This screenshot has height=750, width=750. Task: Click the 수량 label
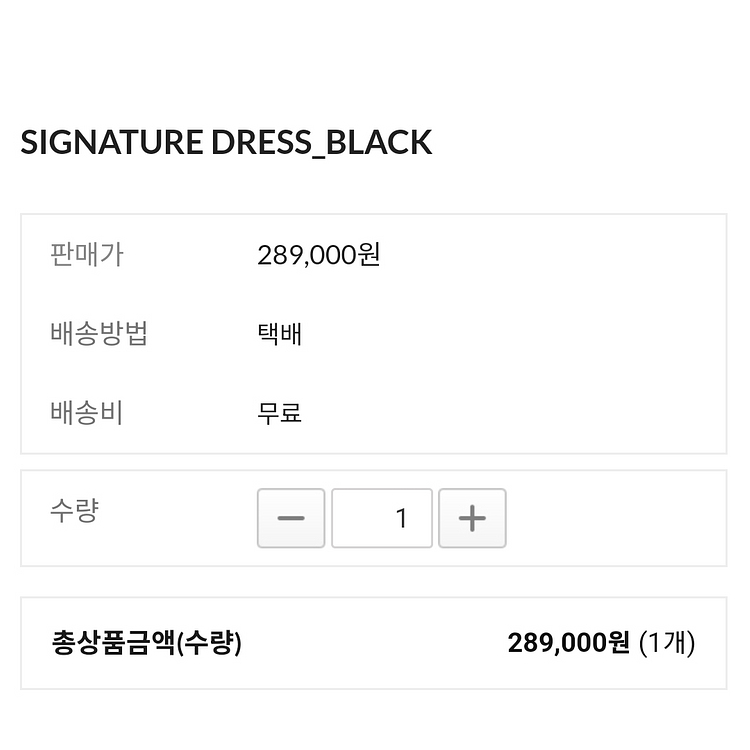point(74,512)
